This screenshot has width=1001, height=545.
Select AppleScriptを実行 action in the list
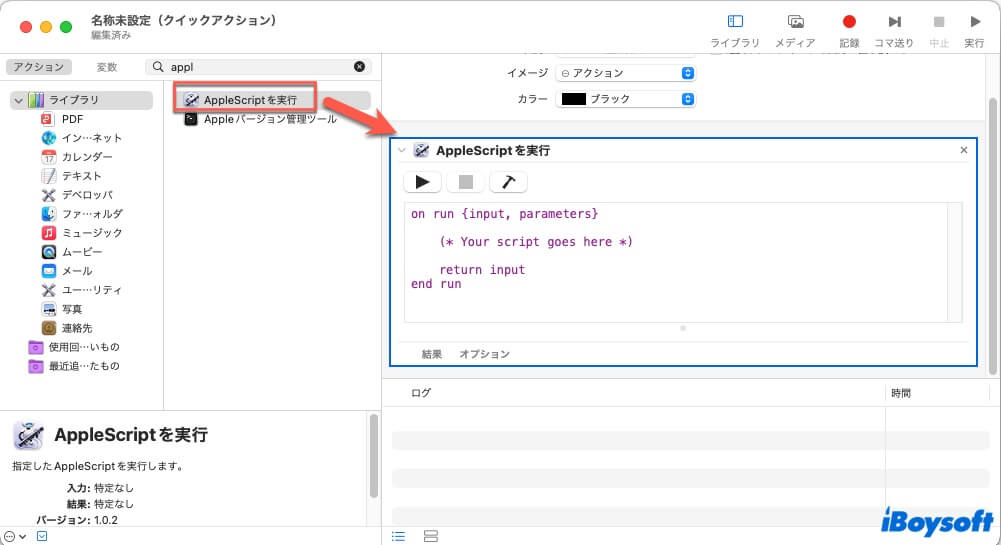tap(250, 100)
